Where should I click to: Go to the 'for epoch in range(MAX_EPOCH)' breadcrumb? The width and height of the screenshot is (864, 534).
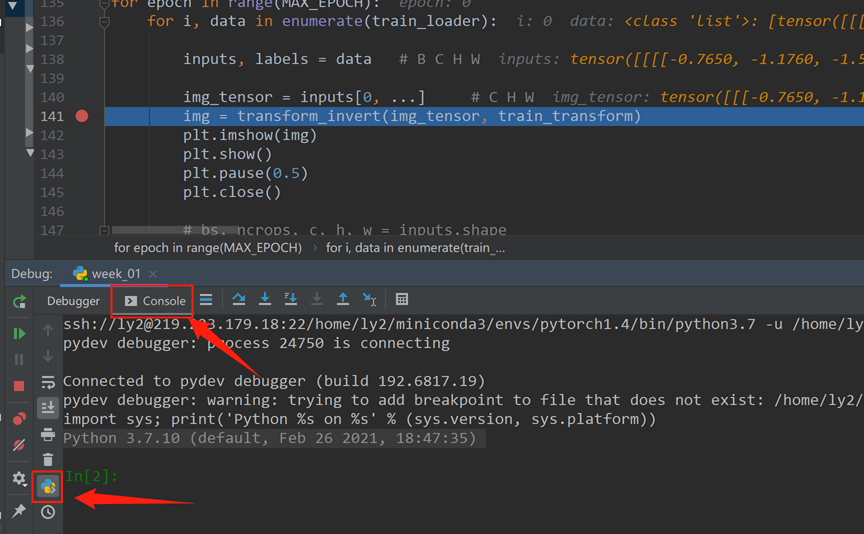[208, 248]
